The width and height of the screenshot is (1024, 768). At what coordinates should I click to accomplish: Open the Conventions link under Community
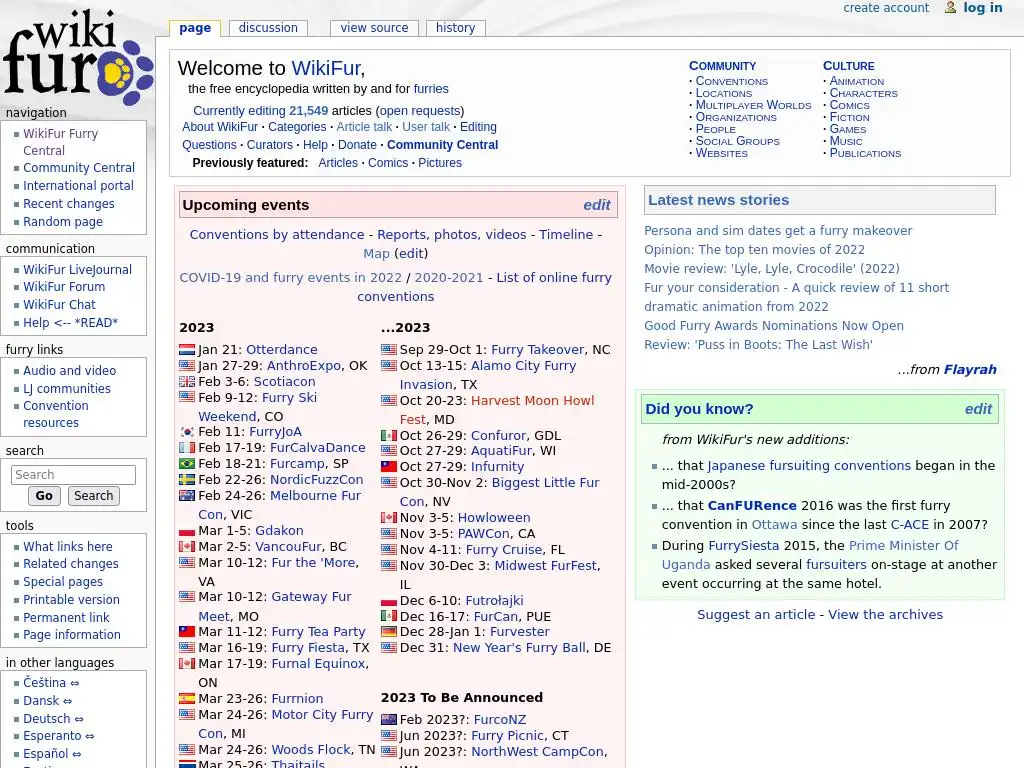click(731, 81)
